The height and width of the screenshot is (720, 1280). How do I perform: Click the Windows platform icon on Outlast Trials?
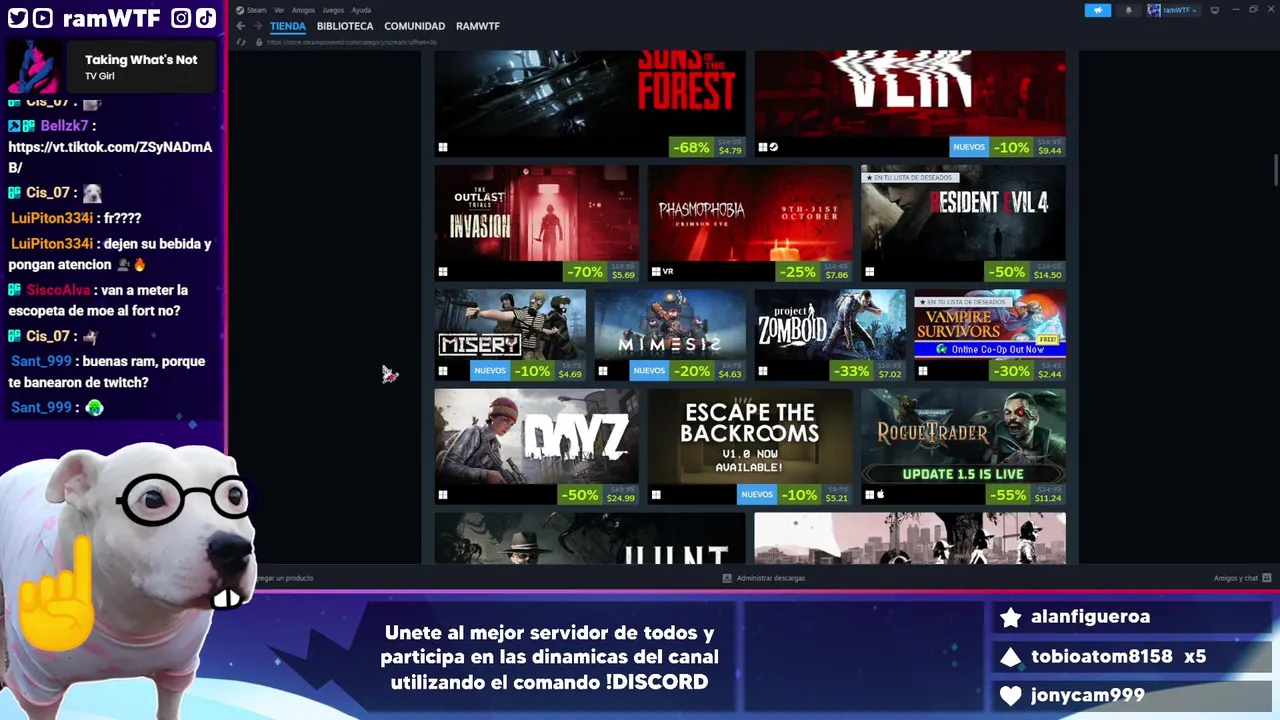point(442,272)
